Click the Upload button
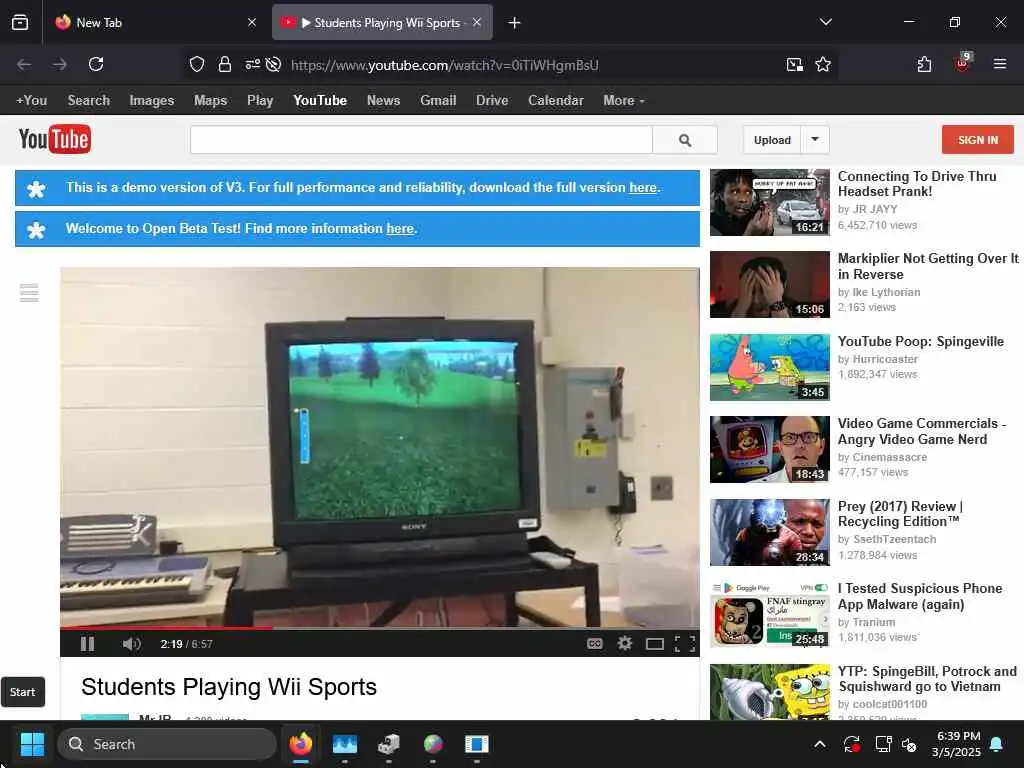This screenshot has height=768, width=1024. click(772, 140)
